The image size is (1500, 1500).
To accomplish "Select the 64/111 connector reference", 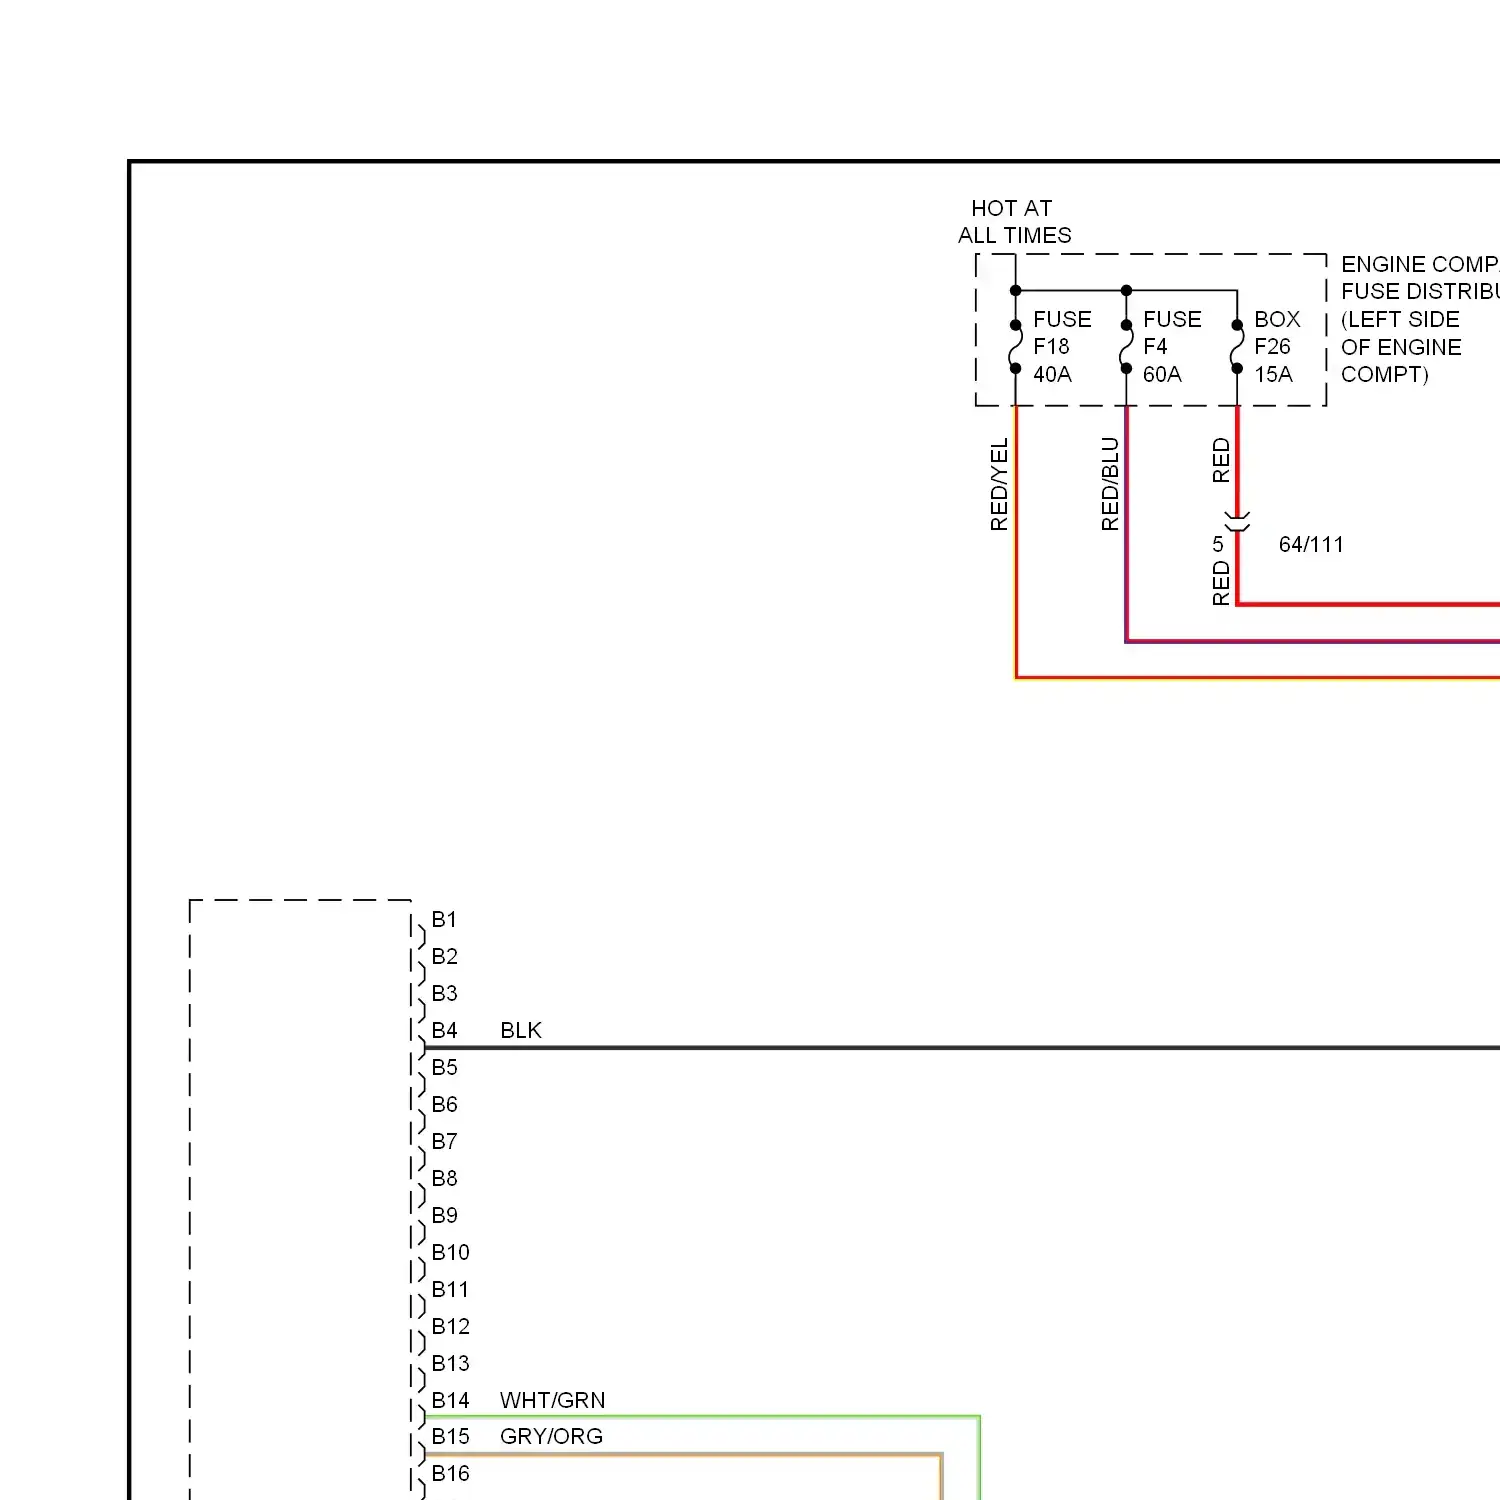I will (1311, 544).
